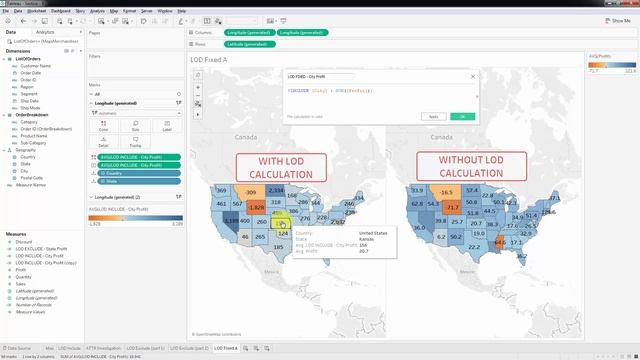This screenshot has height=360, width=640.
Task: Expand the calculation editor side arrow
Action: click(477, 97)
